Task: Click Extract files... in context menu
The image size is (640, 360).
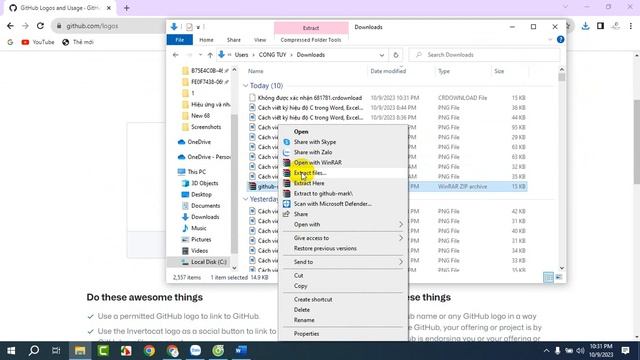Action: pos(310,173)
